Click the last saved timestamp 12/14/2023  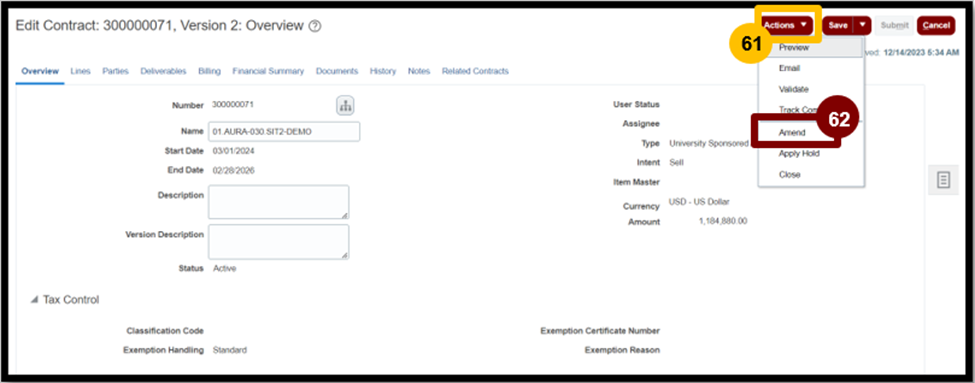click(921, 53)
